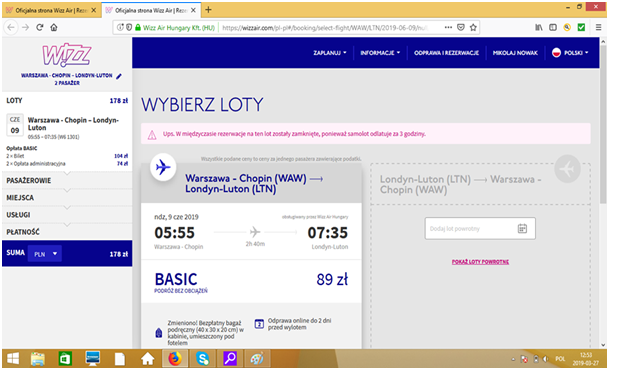
Task: Open File Explorer from the taskbar
Action: point(38,359)
